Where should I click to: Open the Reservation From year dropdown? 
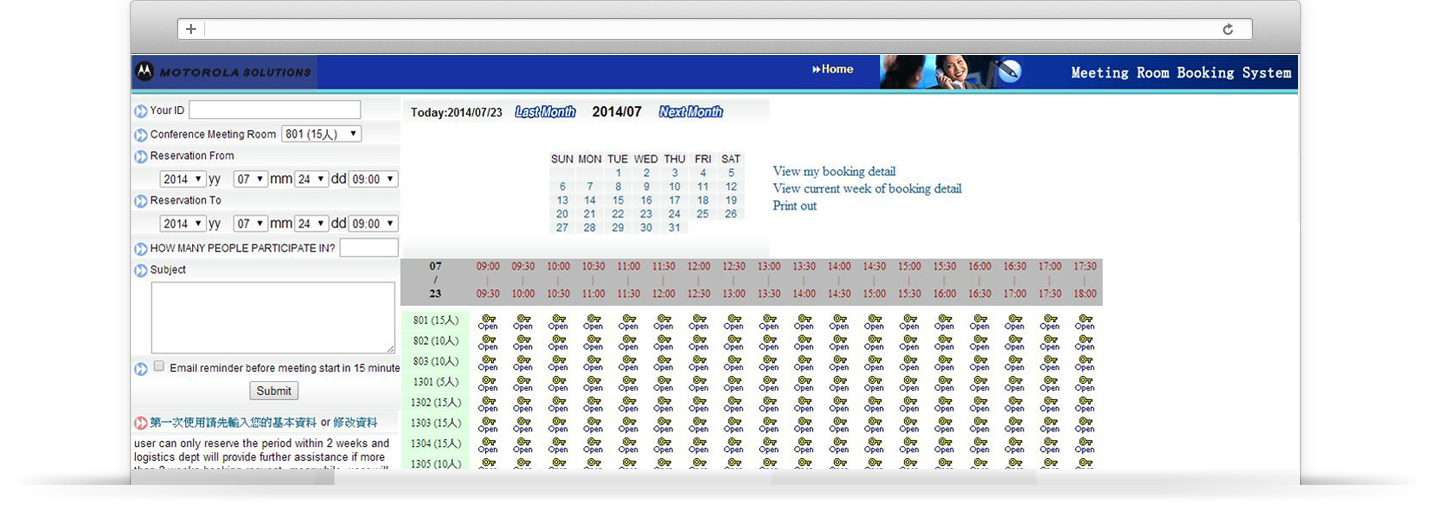pos(183,179)
